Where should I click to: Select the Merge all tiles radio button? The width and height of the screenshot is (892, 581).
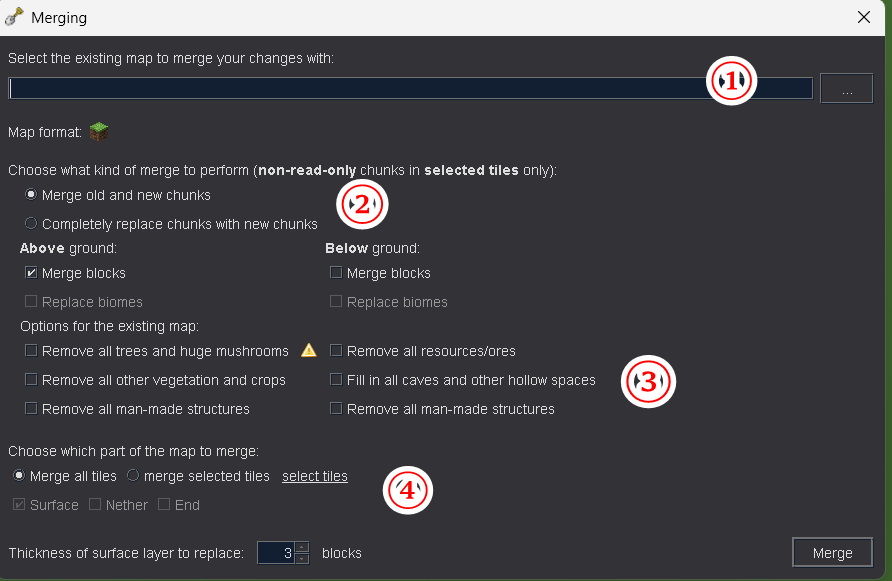[19, 476]
